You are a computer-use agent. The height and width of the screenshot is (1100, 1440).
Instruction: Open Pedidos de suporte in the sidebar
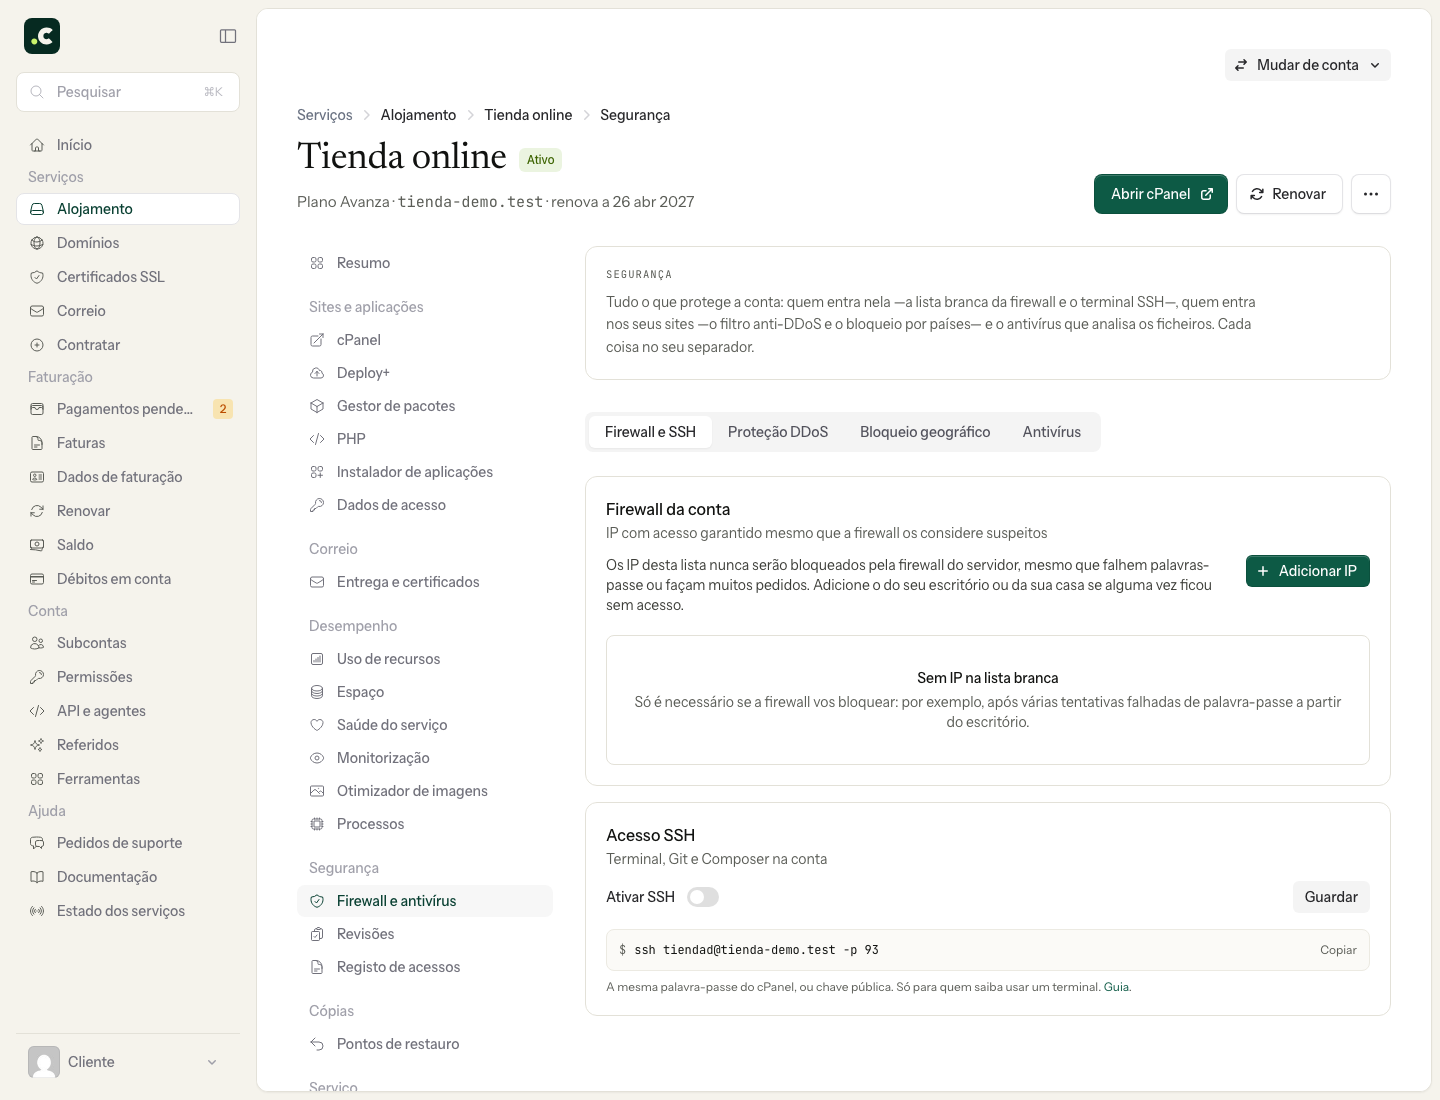pos(128,843)
